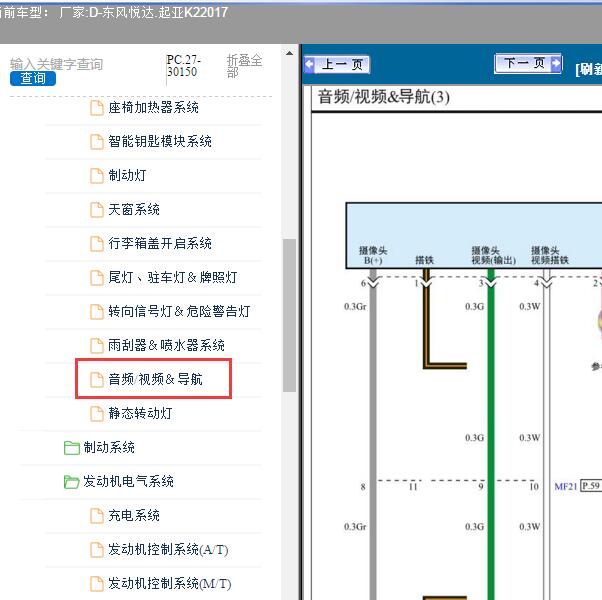Go to next page with 下一页
Screen dimensions: 602x600
point(528,63)
